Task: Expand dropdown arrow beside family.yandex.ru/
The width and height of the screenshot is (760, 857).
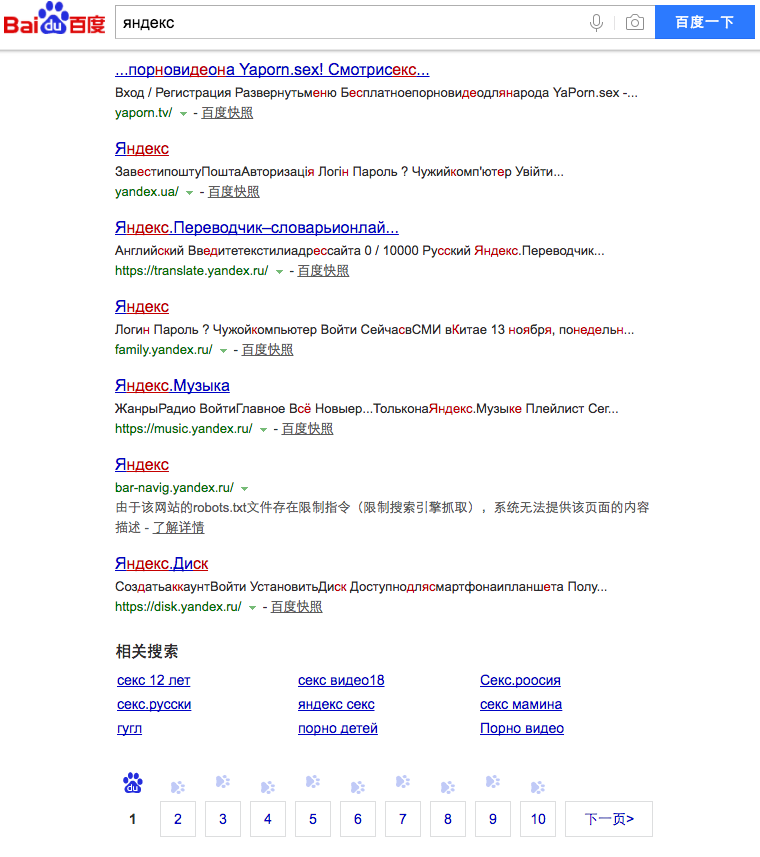Action: pyautogui.click(x=223, y=350)
